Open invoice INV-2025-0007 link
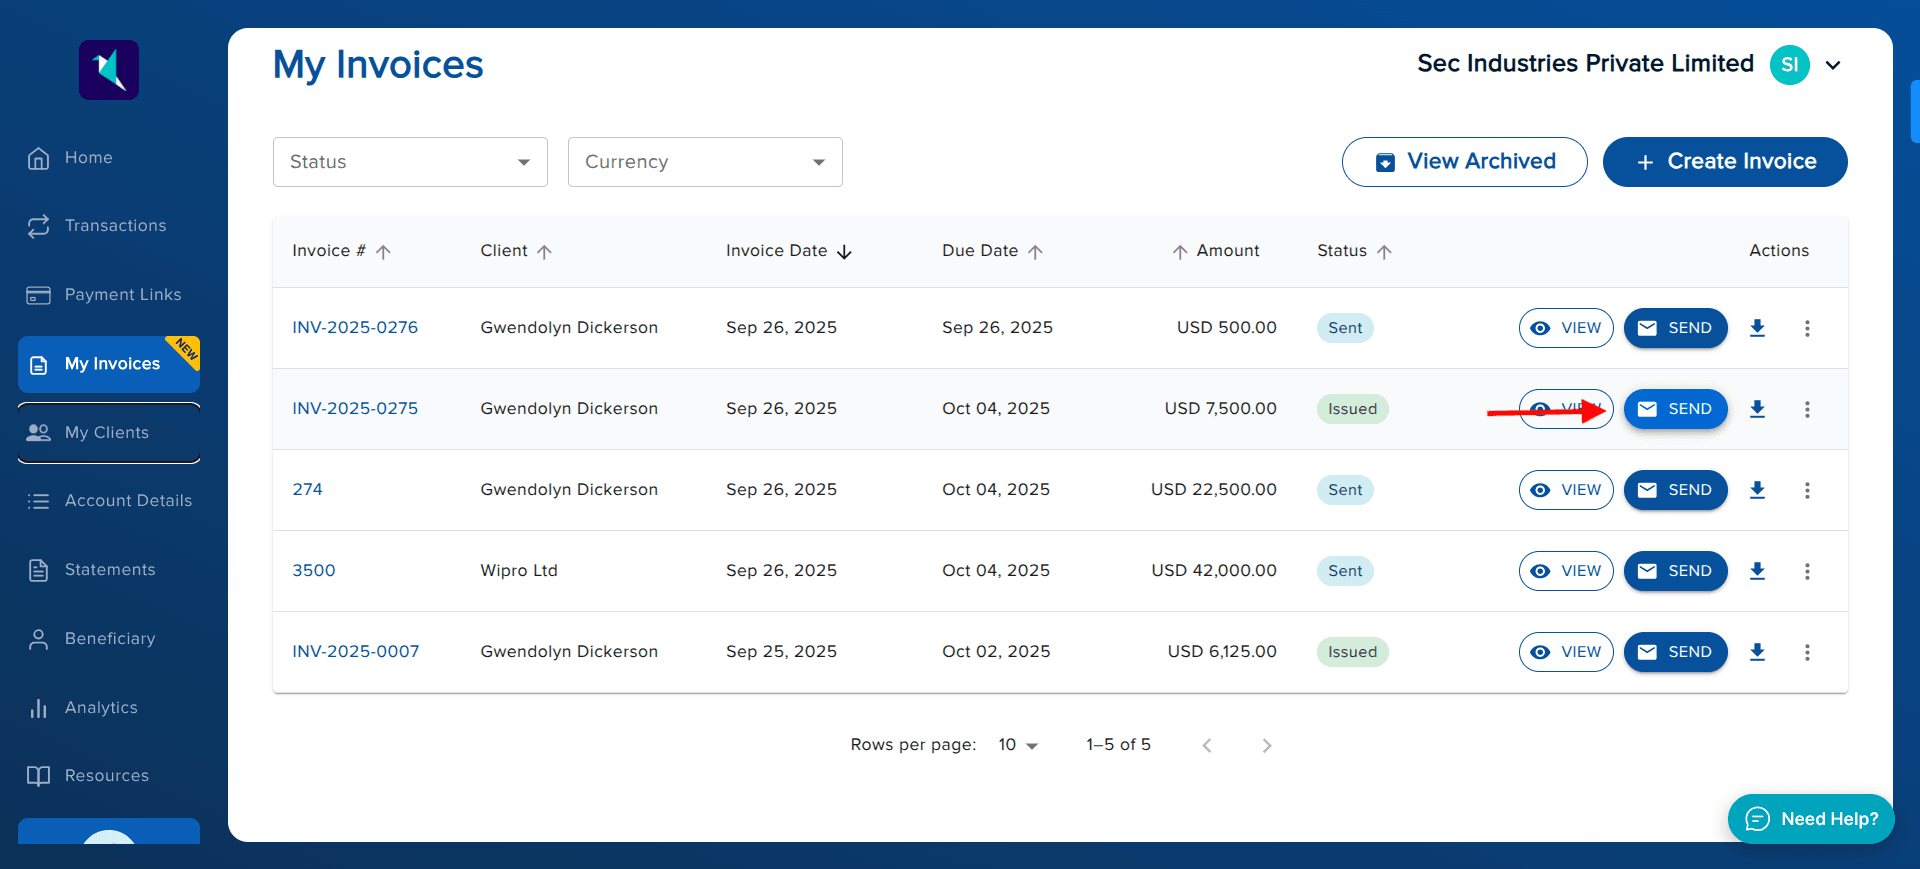The width and height of the screenshot is (1920, 869). 355,652
